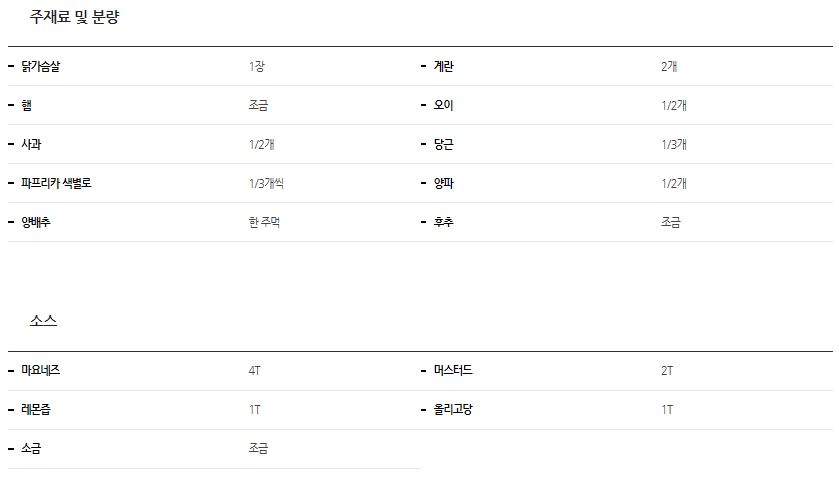The height and width of the screenshot is (490, 839).
Task: Select the 4T amount next to 마요네즈
Action: coord(255,371)
